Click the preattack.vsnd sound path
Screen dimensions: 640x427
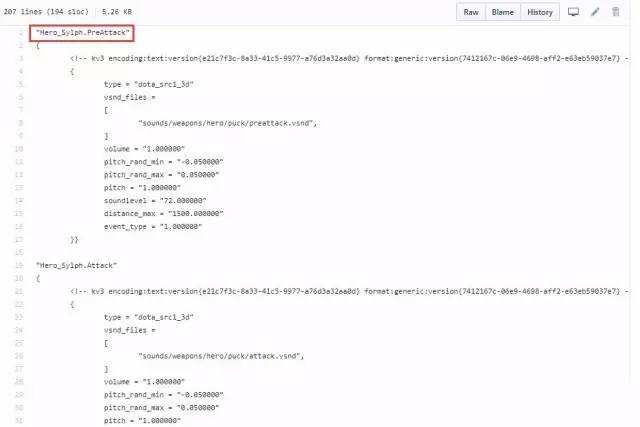[x=227, y=123]
